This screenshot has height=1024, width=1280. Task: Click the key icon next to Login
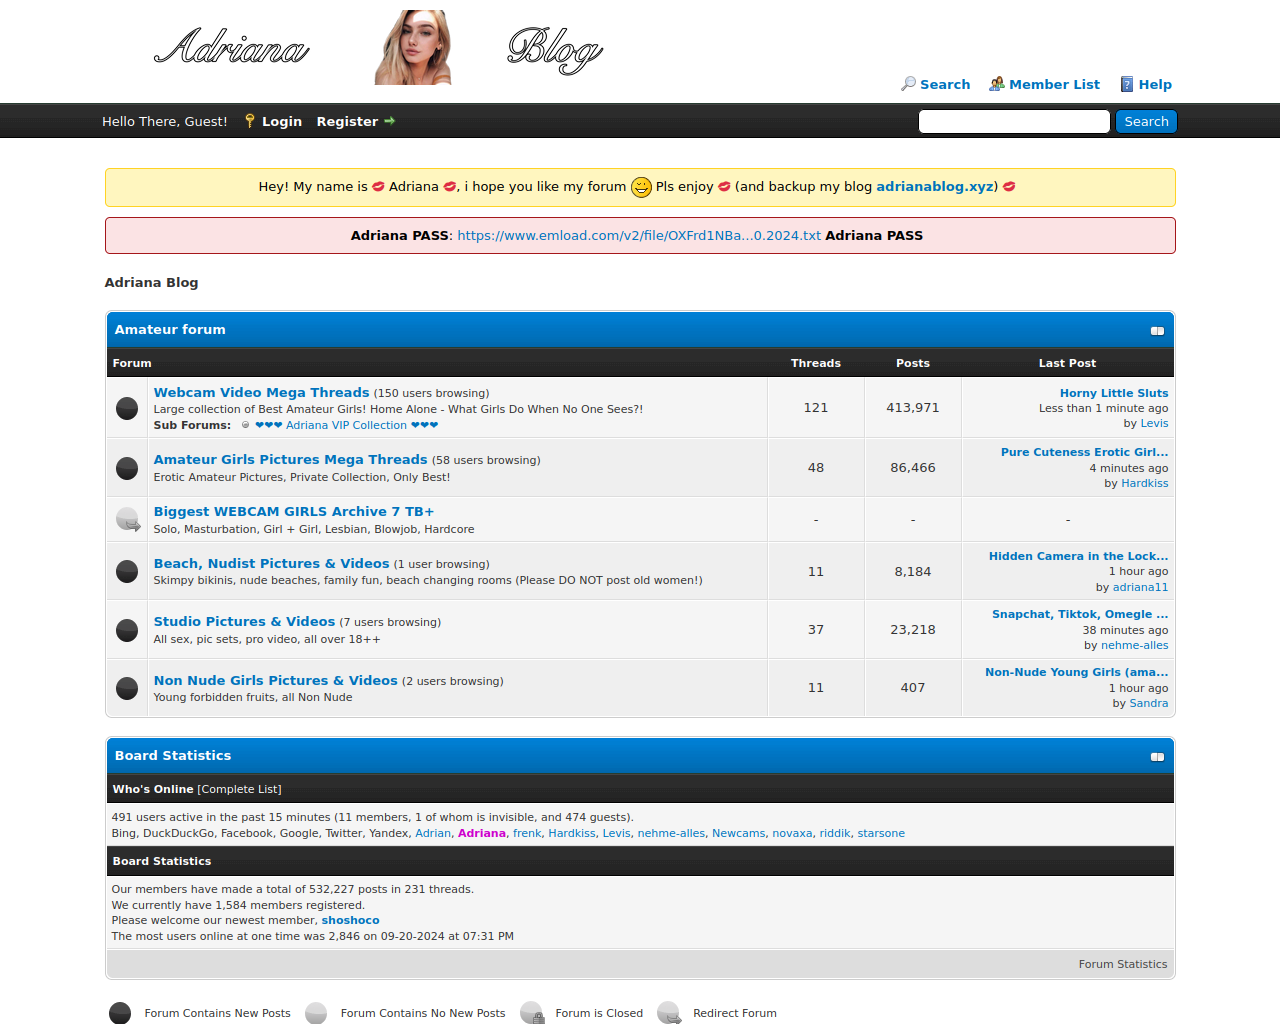point(250,121)
